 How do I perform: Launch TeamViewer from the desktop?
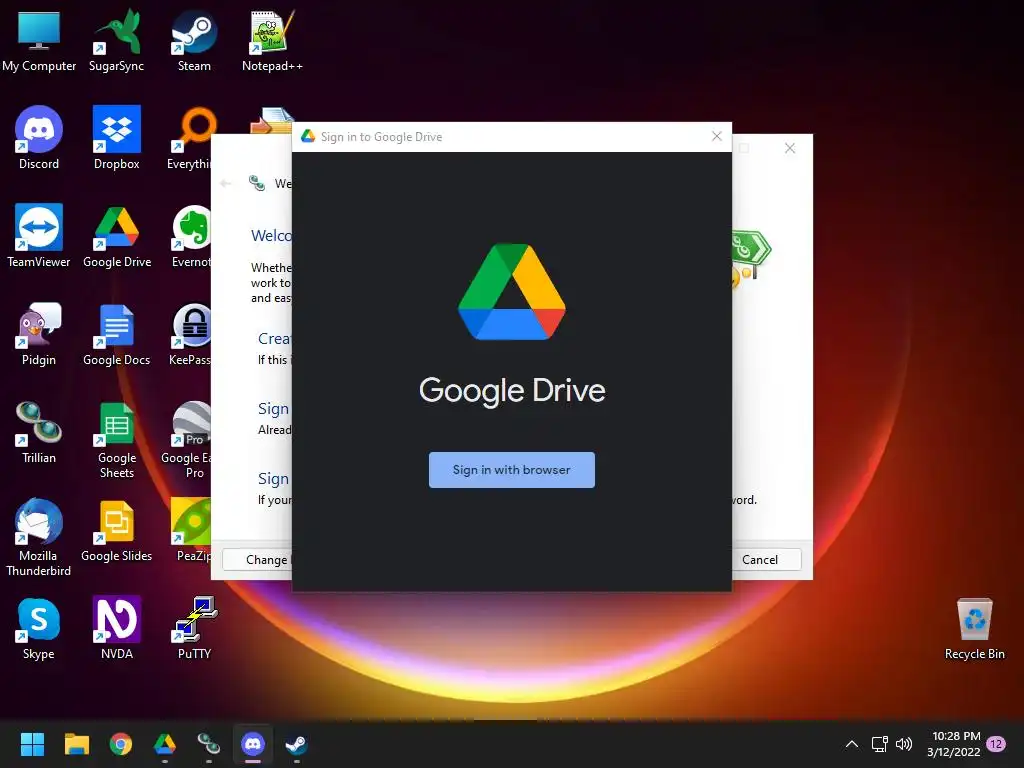(x=39, y=236)
